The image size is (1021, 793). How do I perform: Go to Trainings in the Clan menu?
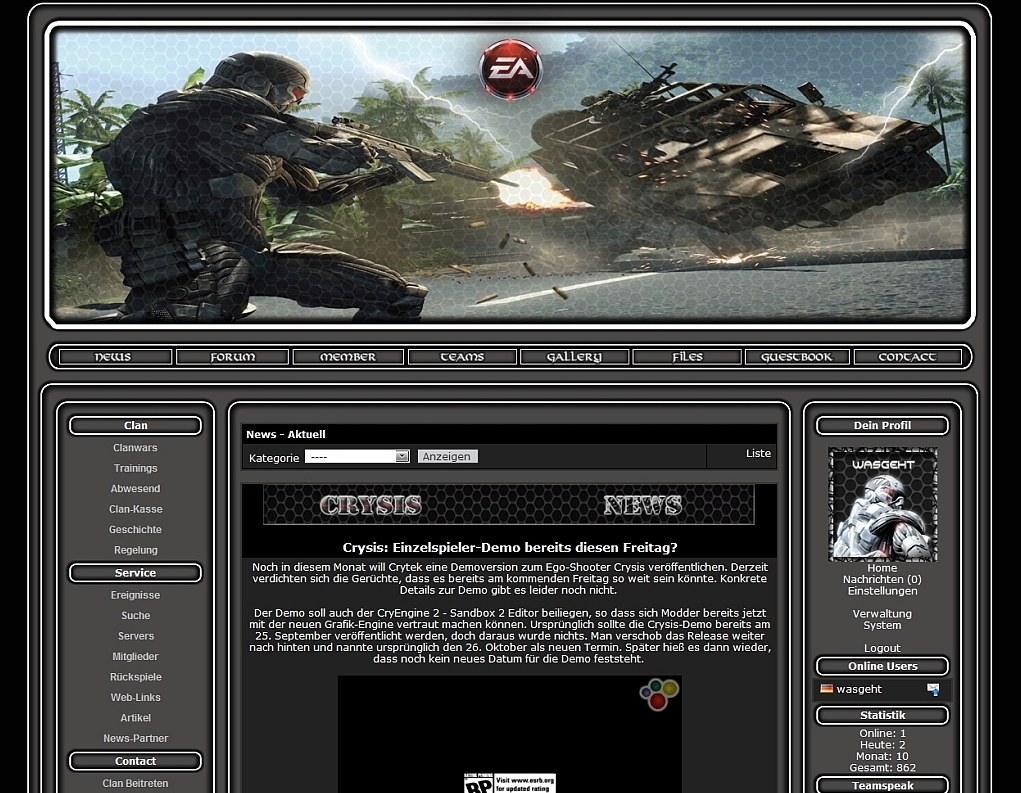[x=135, y=468]
